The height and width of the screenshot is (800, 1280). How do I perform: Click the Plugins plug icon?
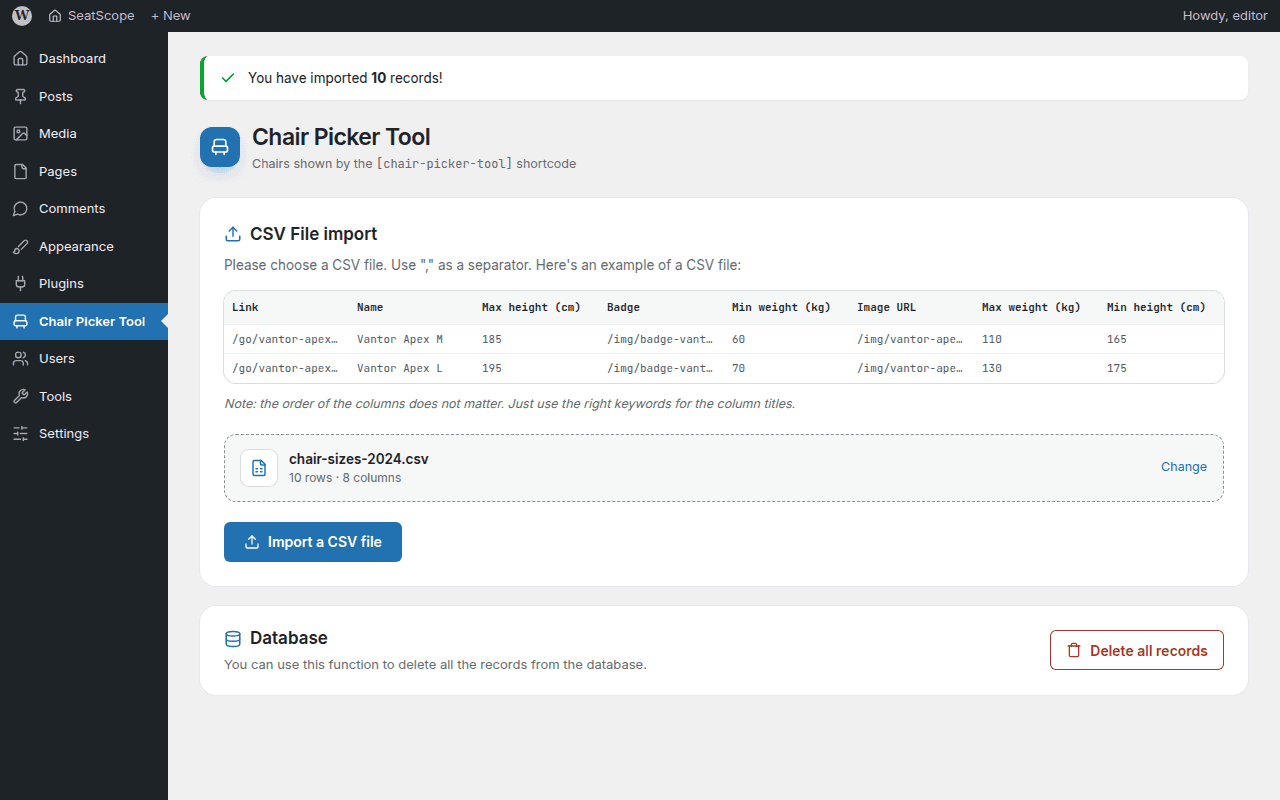[x=20, y=284]
